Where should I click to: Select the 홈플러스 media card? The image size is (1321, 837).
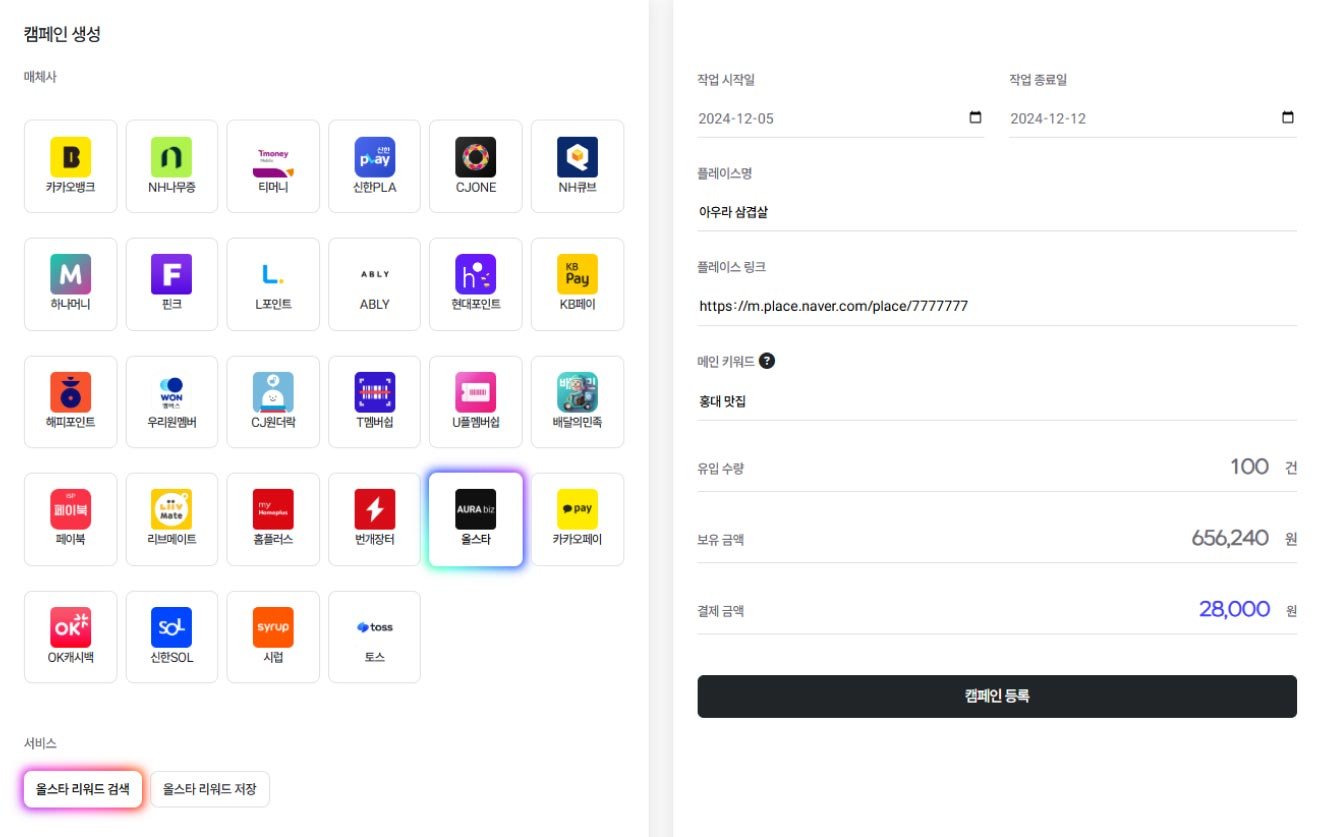[273, 519]
